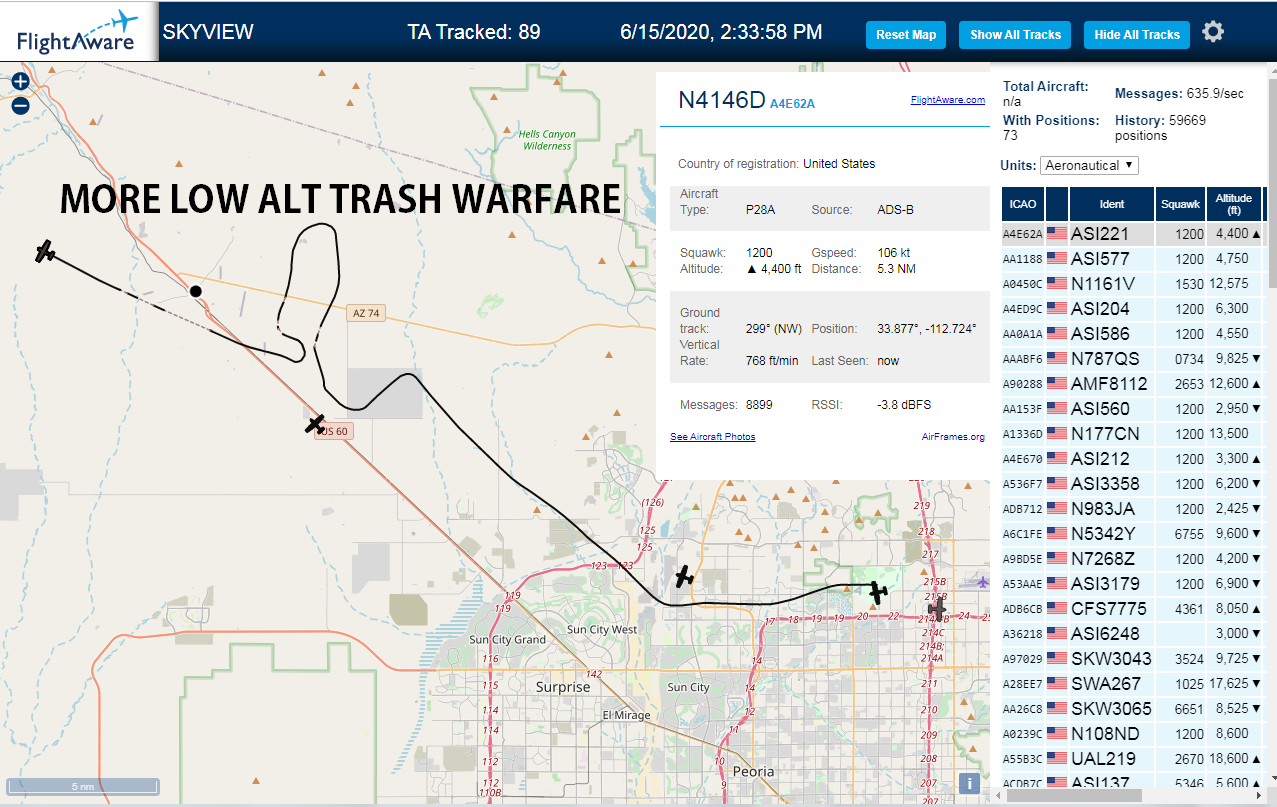Click ICAO cell AA1188 in table
The width and height of the screenshot is (1277, 807).
(x=1023, y=259)
